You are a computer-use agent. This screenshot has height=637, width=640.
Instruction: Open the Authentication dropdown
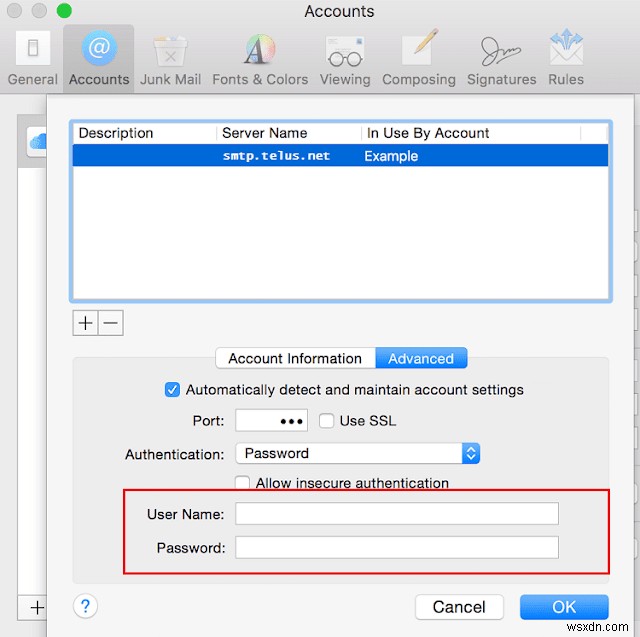tap(357, 453)
